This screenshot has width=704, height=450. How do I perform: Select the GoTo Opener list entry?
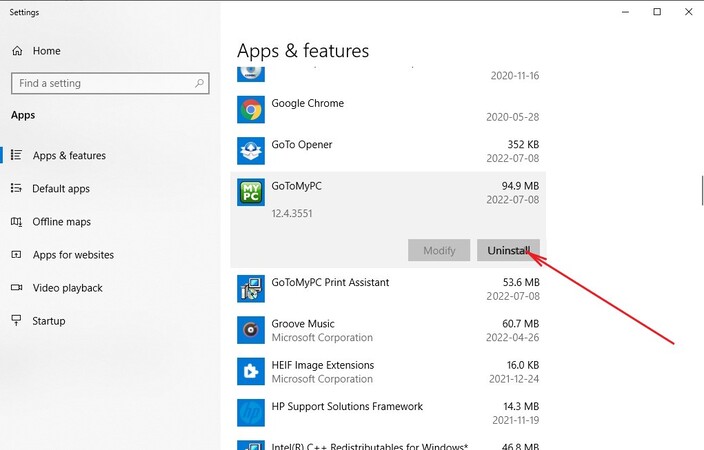click(388, 151)
